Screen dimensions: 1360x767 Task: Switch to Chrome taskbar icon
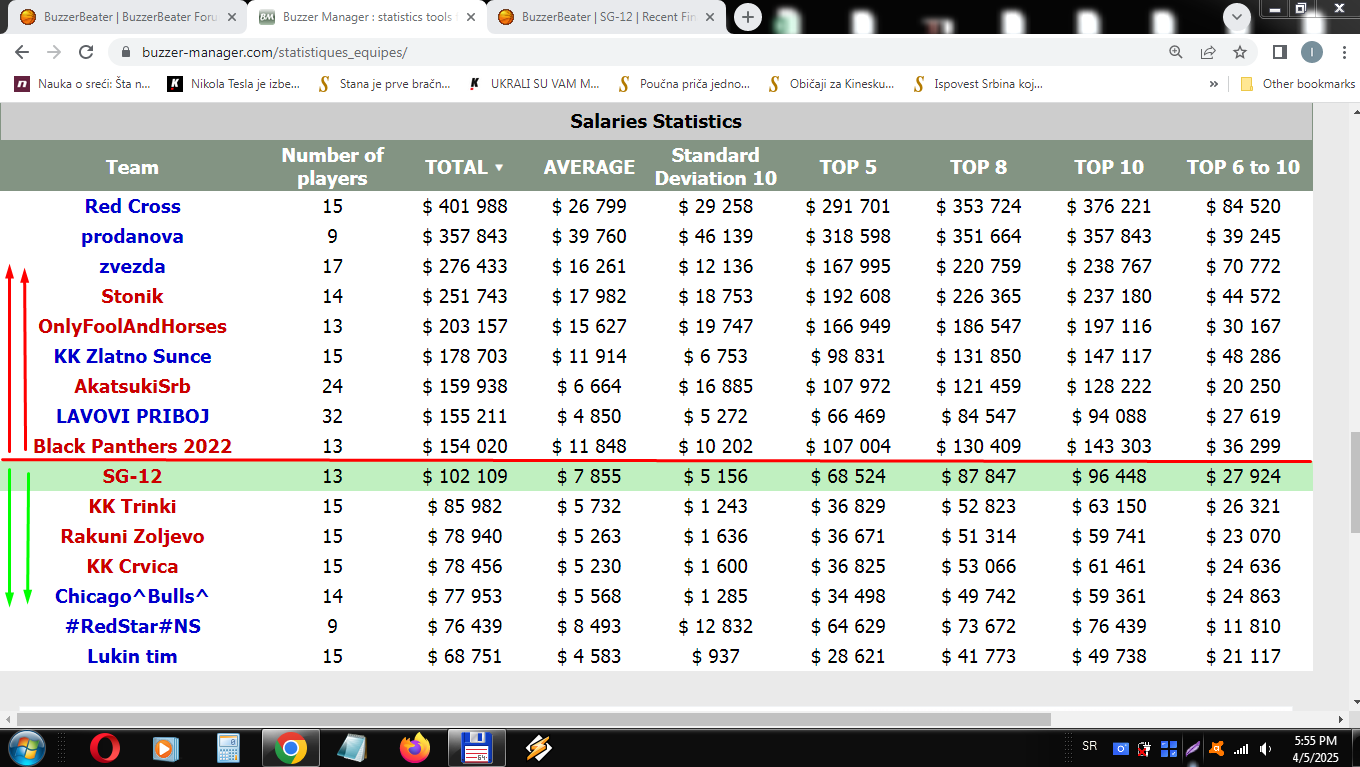point(290,747)
